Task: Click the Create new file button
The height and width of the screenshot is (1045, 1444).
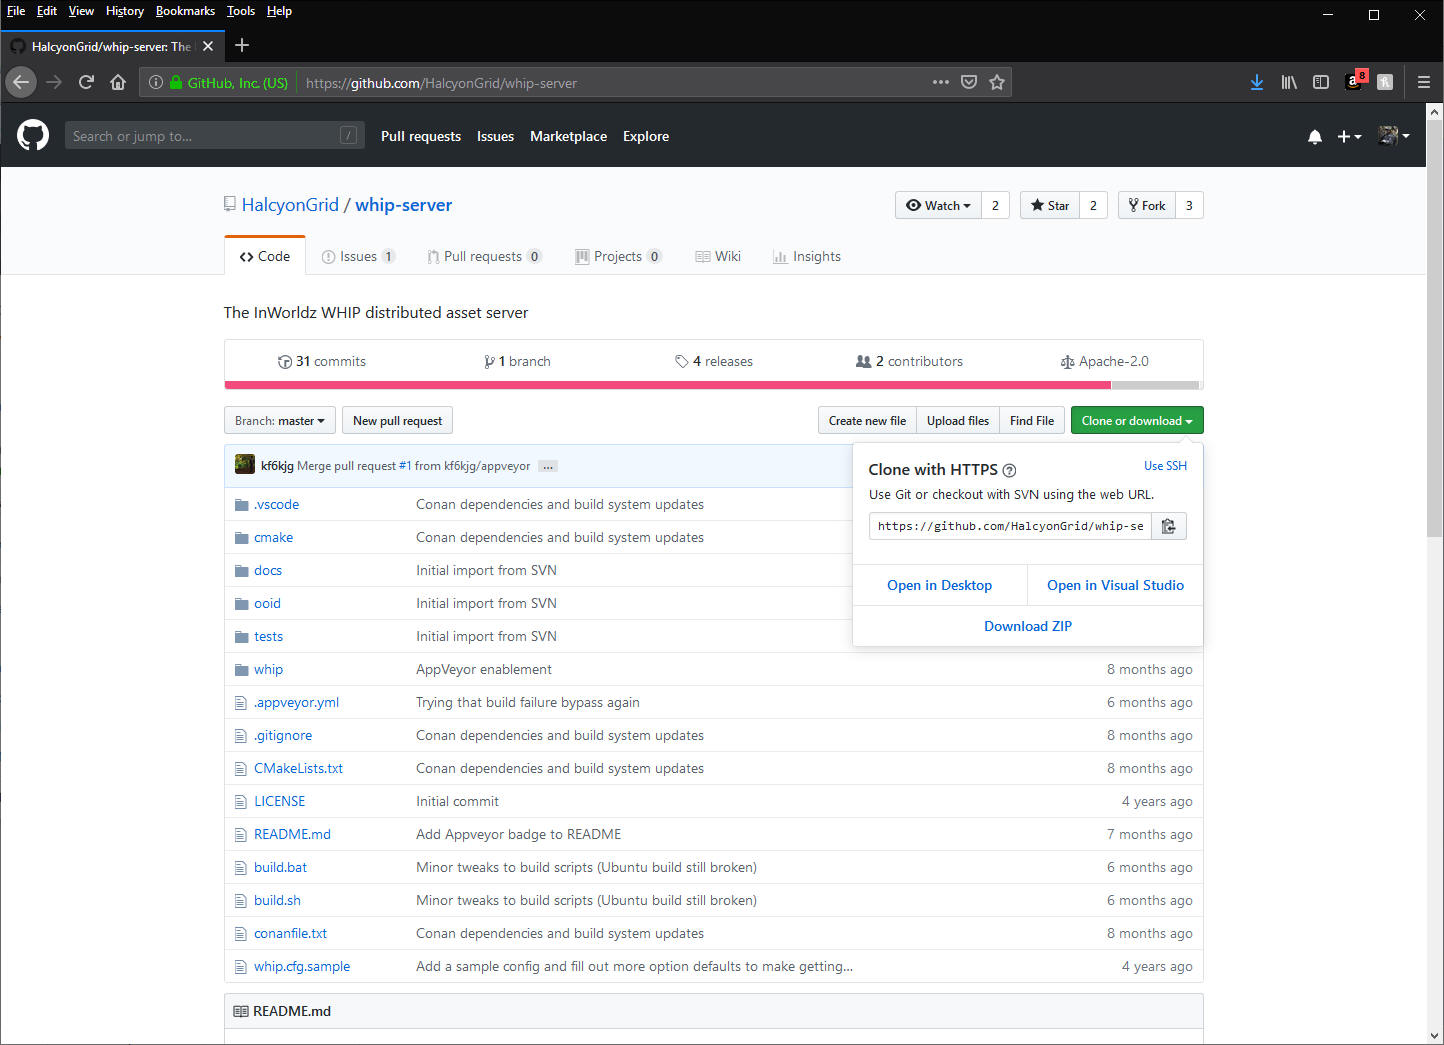Action: [867, 421]
